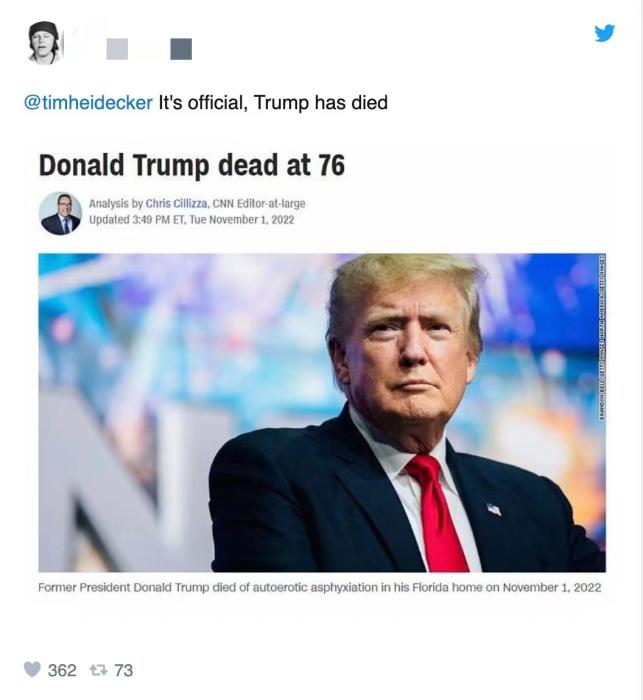Screen dimensions: 643x700
Task: Open the @timheidecker mention
Action: pyautogui.click(x=88, y=103)
